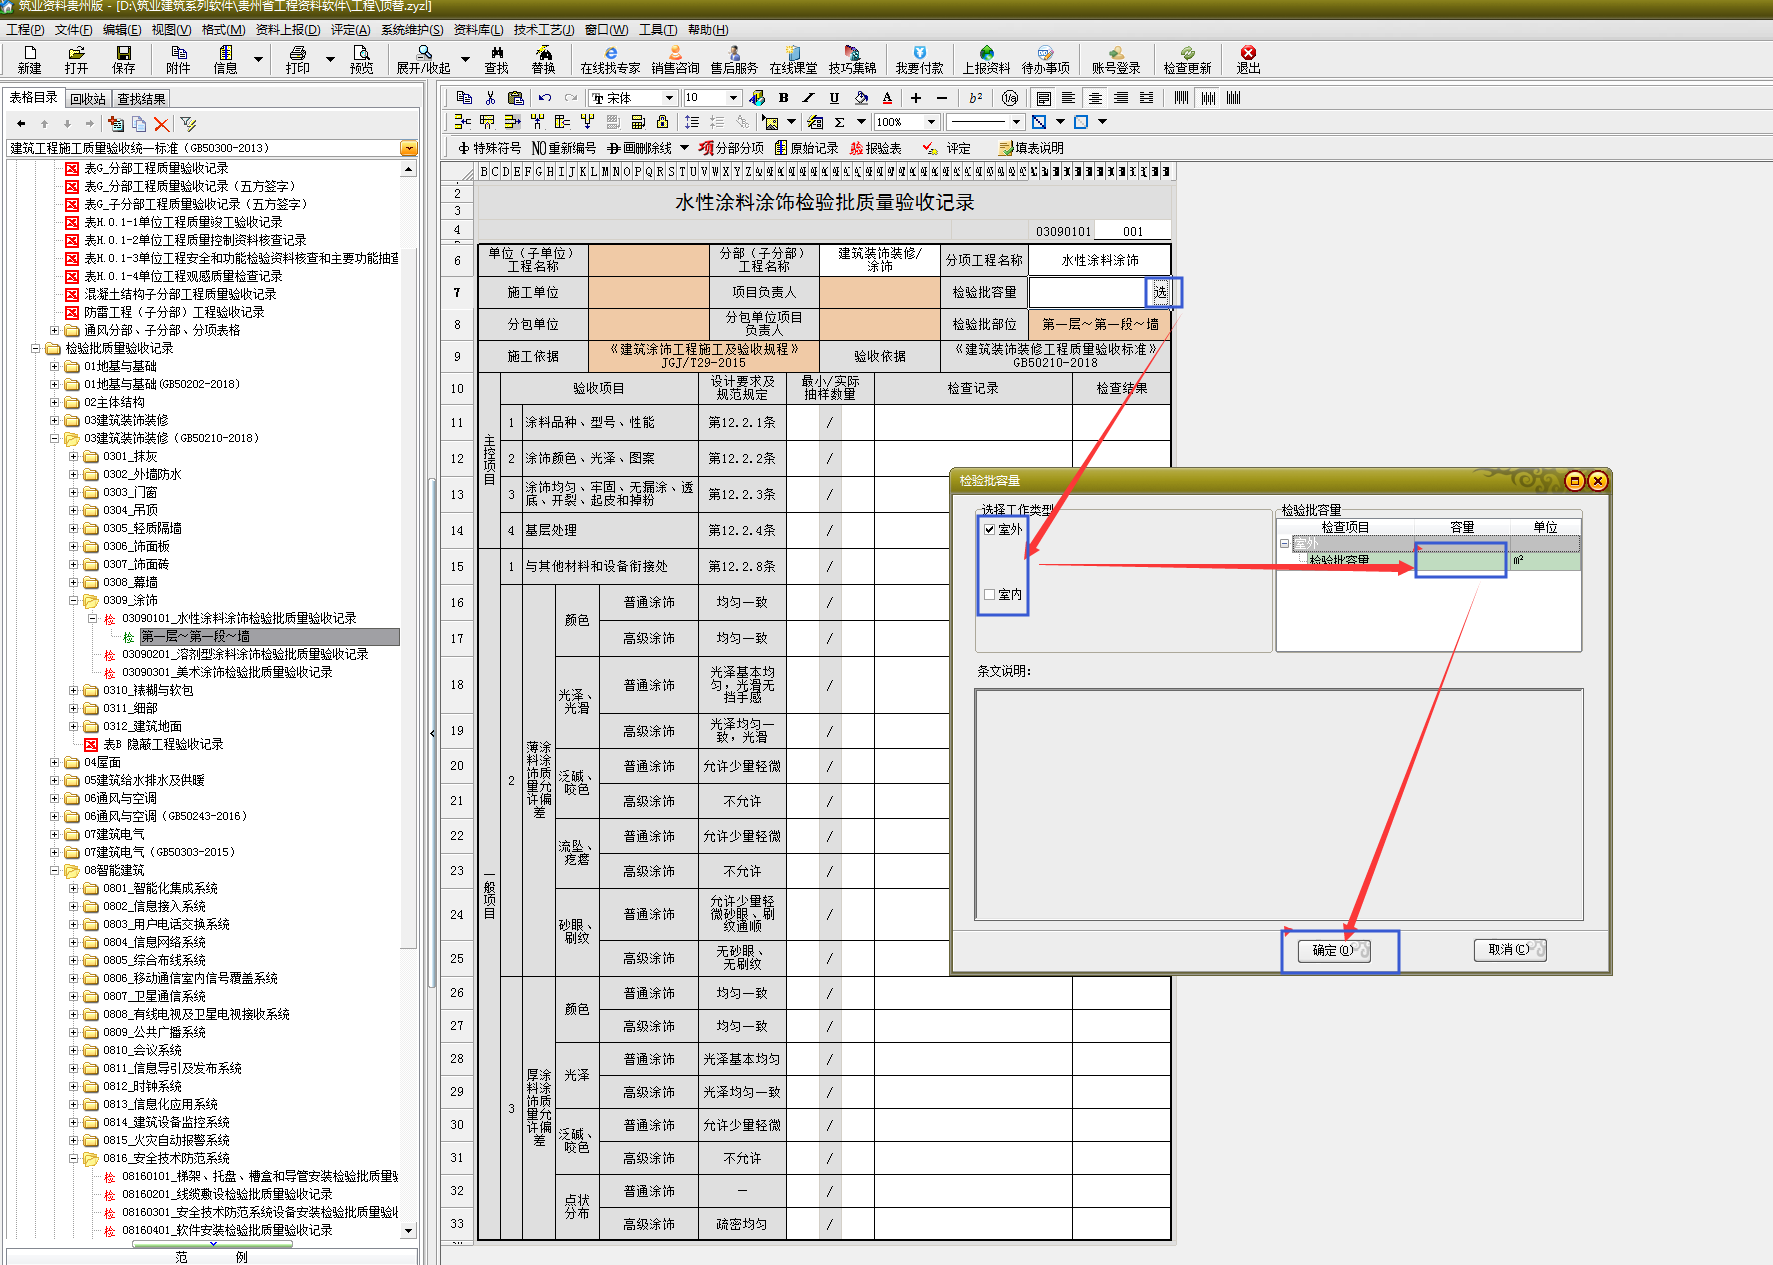
Task: Click the font color A icon
Action: [x=887, y=98]
